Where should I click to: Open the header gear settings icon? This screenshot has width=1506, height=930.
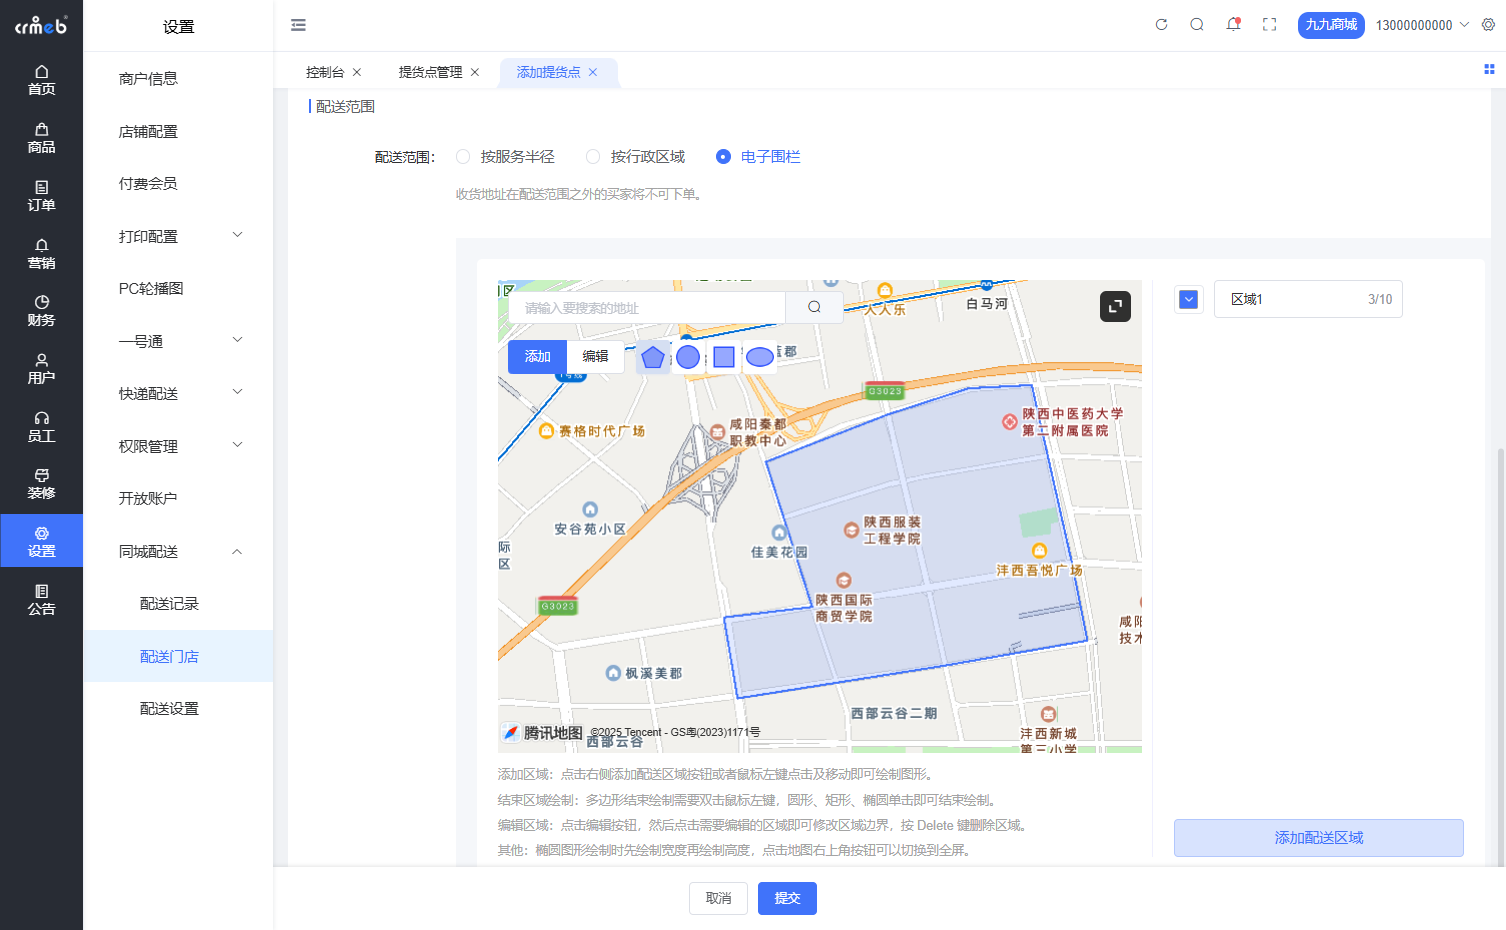tap(1488, 25)
